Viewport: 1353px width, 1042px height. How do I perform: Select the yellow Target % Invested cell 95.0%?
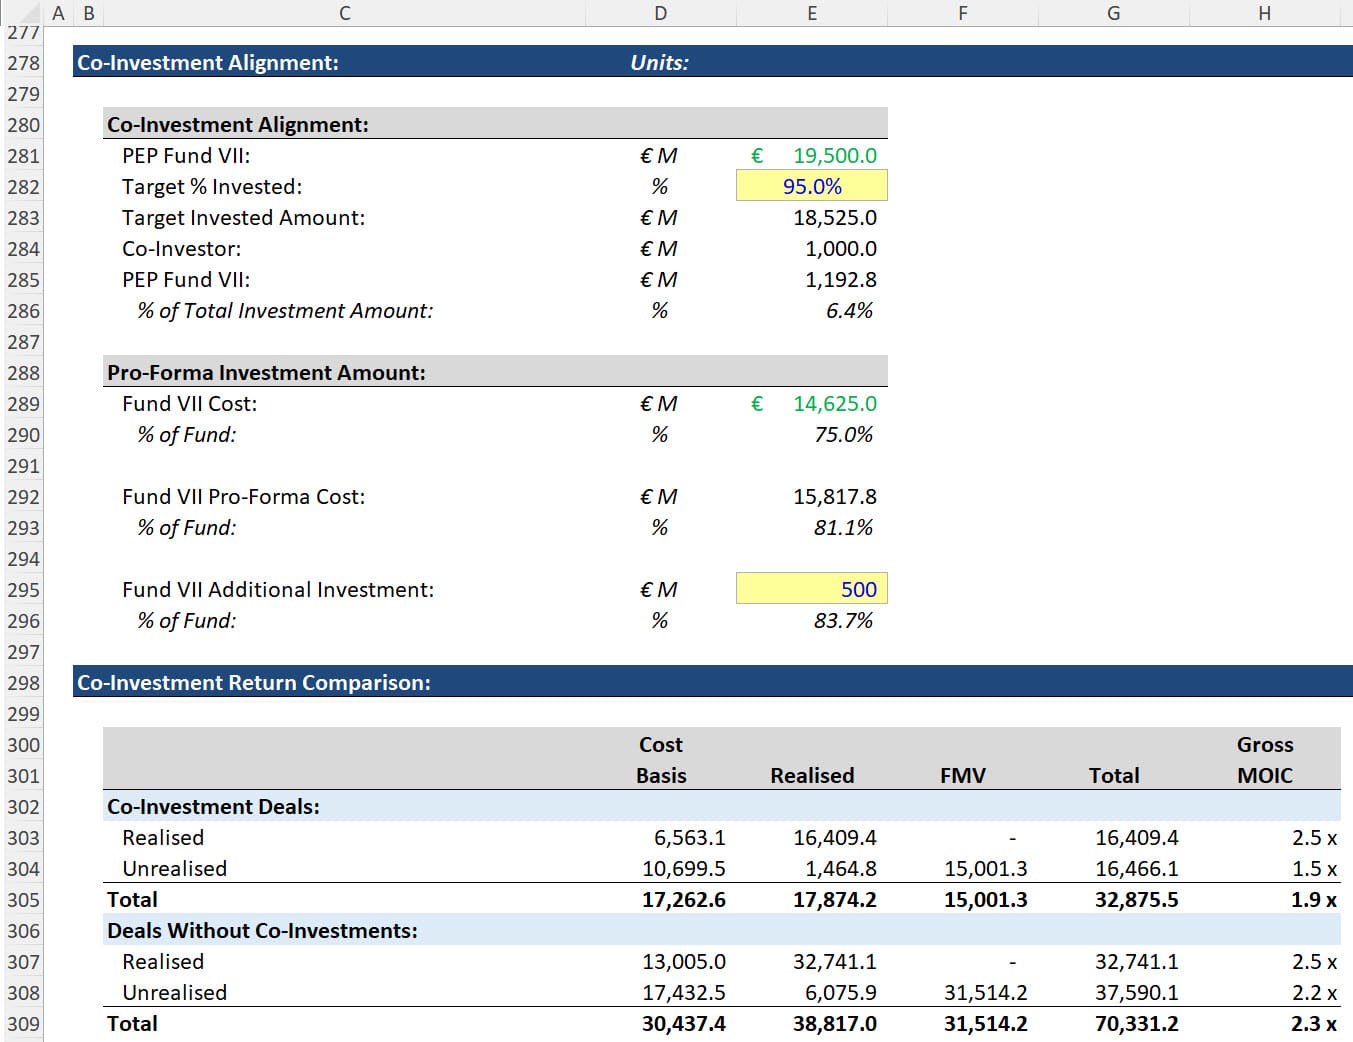811,186
